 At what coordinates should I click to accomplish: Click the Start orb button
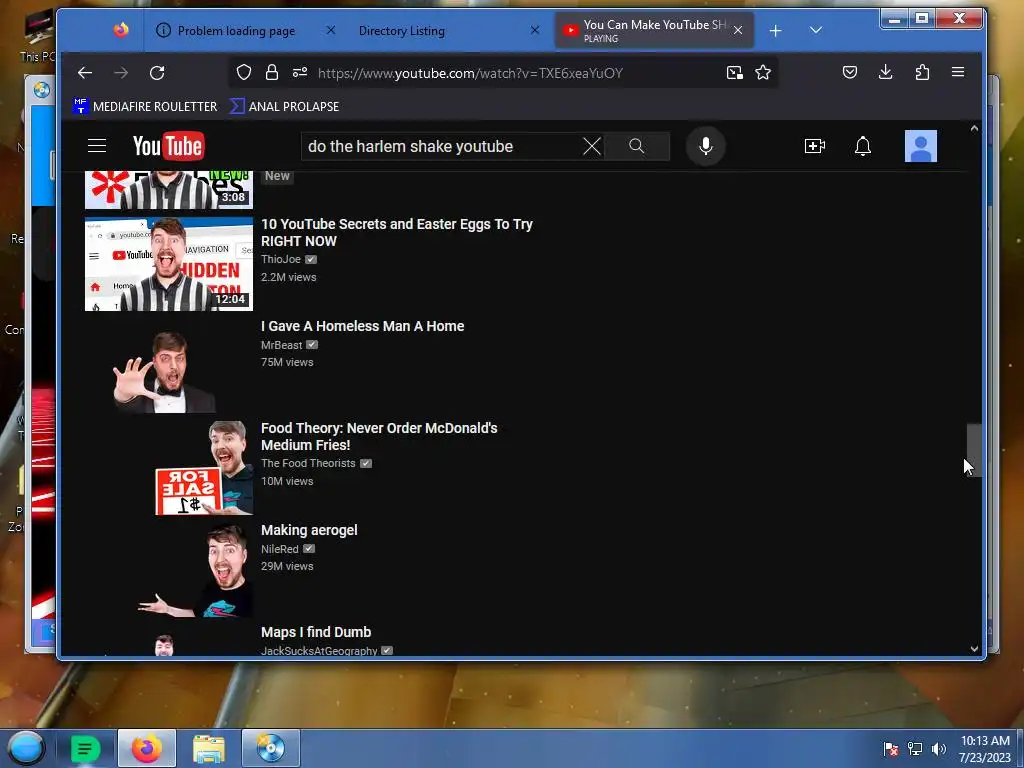(26, 748)
